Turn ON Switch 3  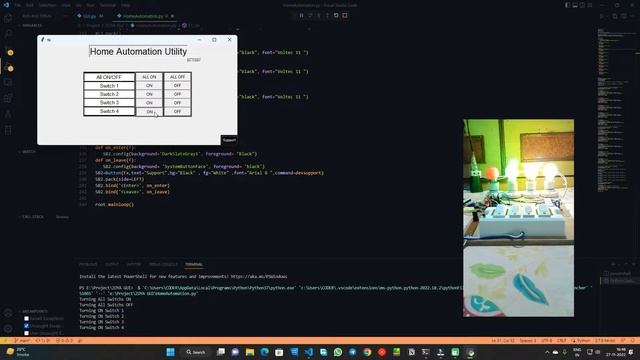[149, 103]
